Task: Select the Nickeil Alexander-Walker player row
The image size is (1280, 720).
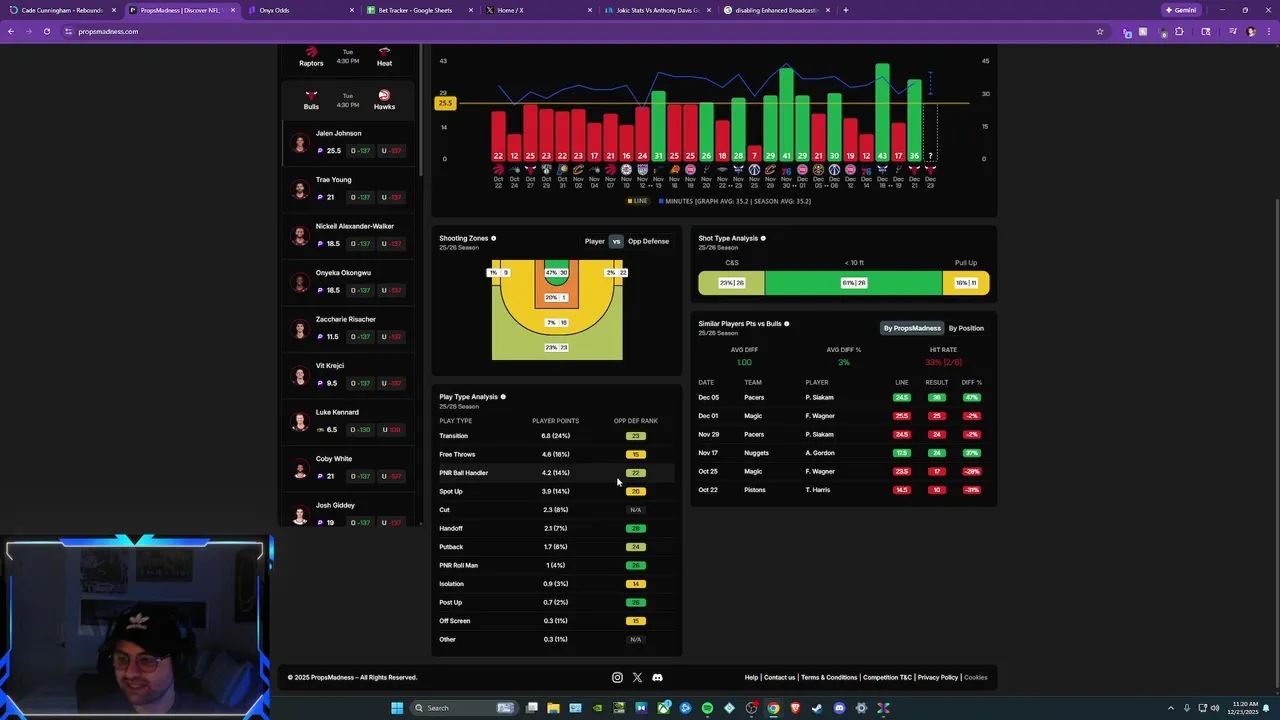Action: coord(348,235)
